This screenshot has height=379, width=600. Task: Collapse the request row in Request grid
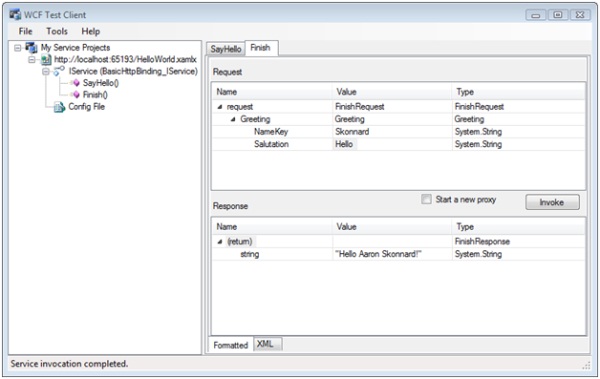[220, 107]
